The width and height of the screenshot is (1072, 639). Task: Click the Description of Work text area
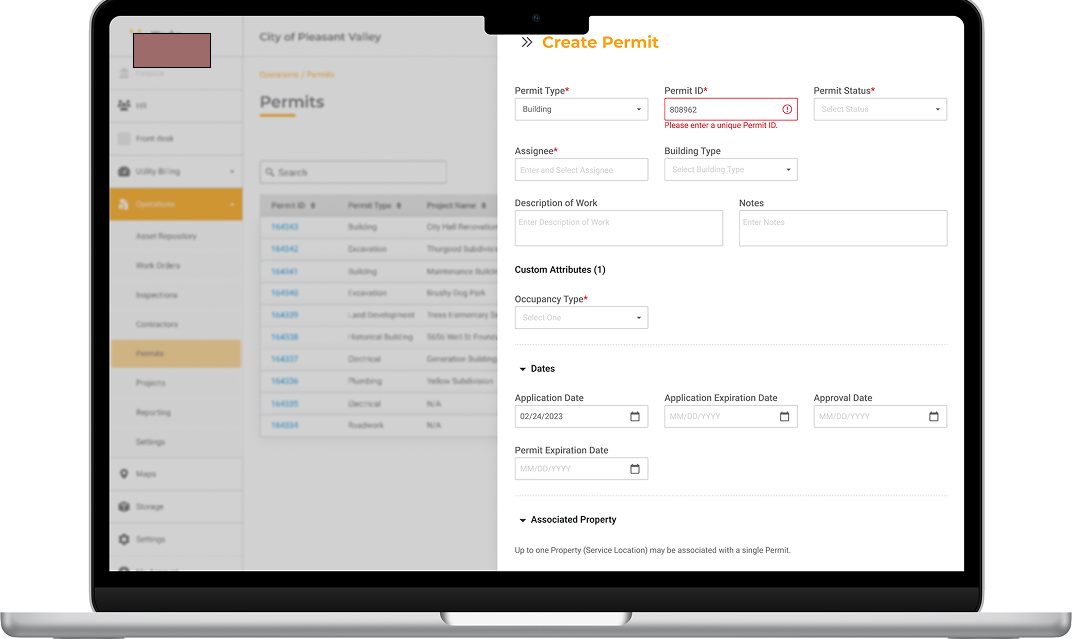coord(619,228)
